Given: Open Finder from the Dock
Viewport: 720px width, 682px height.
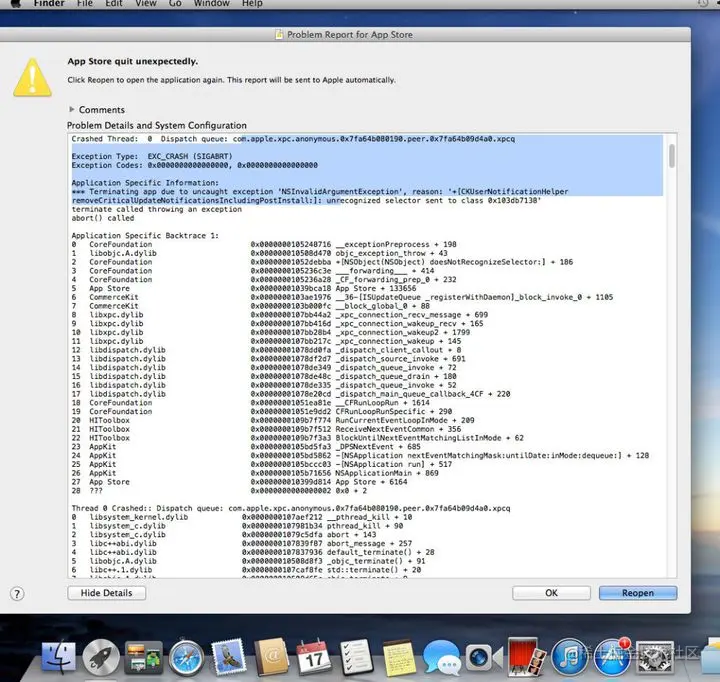Looking at the screenshot, I should pos(58,657).
